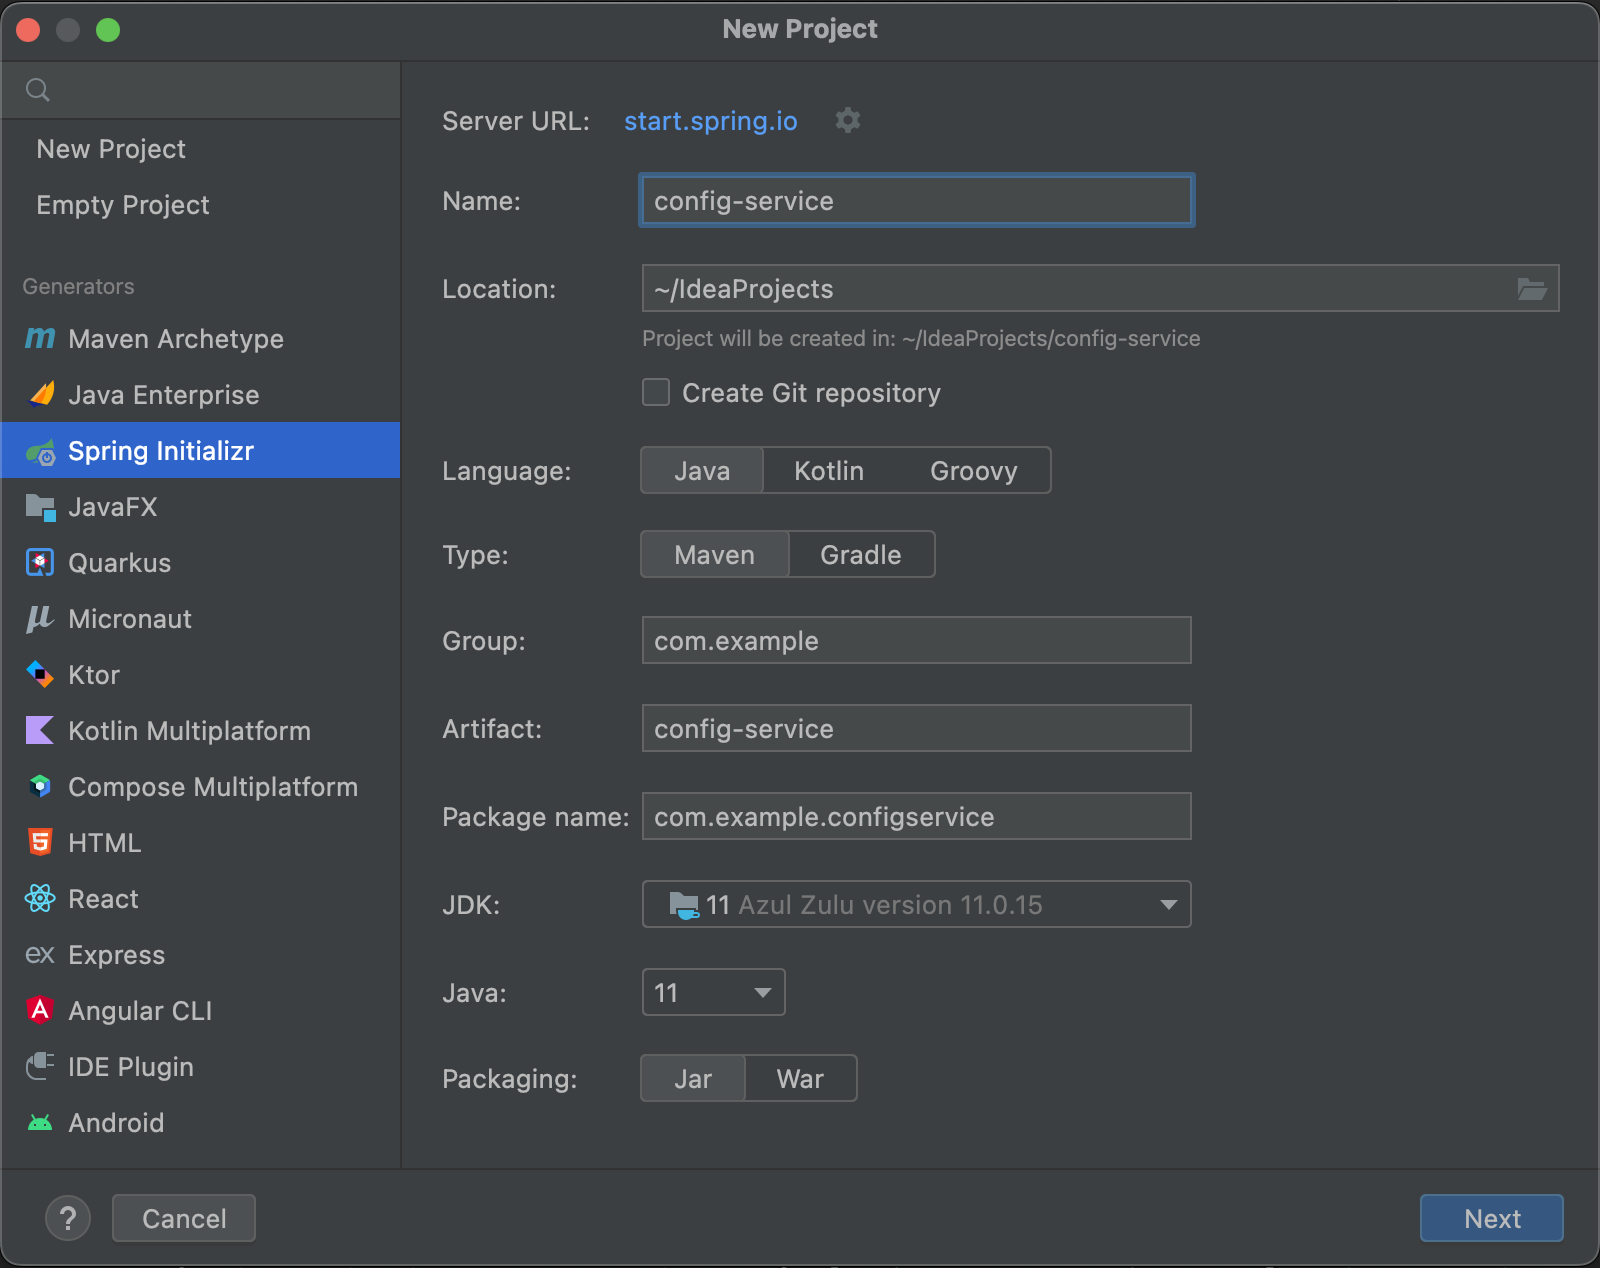The height and width of the screenshot is (1268, 1600).
Task: Click the Compose Multiplatform icon
Action: coord(40,787)
